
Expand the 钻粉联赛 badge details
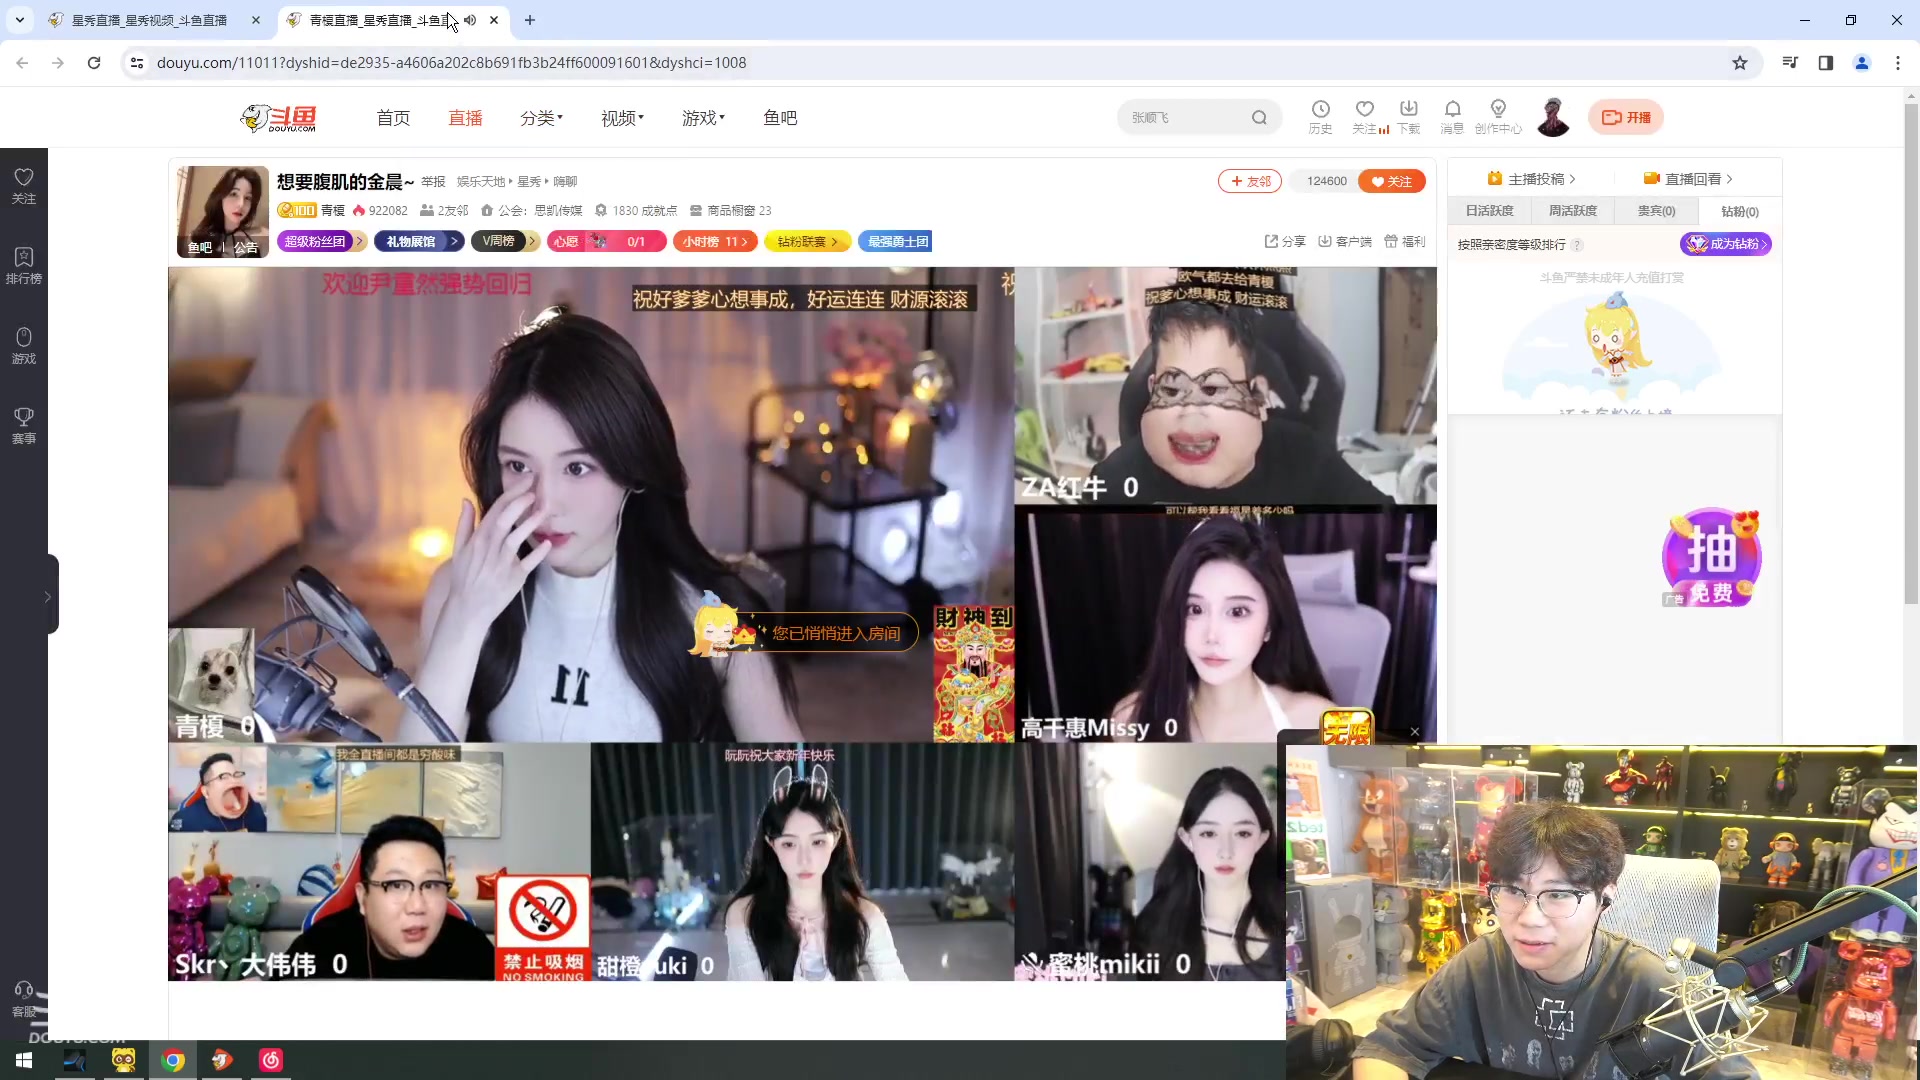pos(806,241)
